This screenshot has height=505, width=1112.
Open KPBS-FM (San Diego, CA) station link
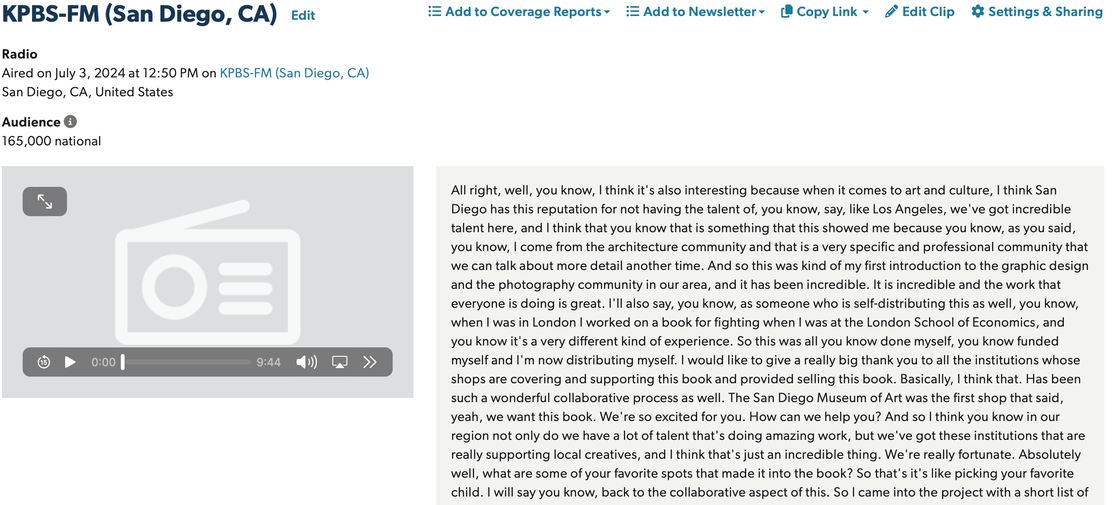pyautogui.click(x=294, y=72)
